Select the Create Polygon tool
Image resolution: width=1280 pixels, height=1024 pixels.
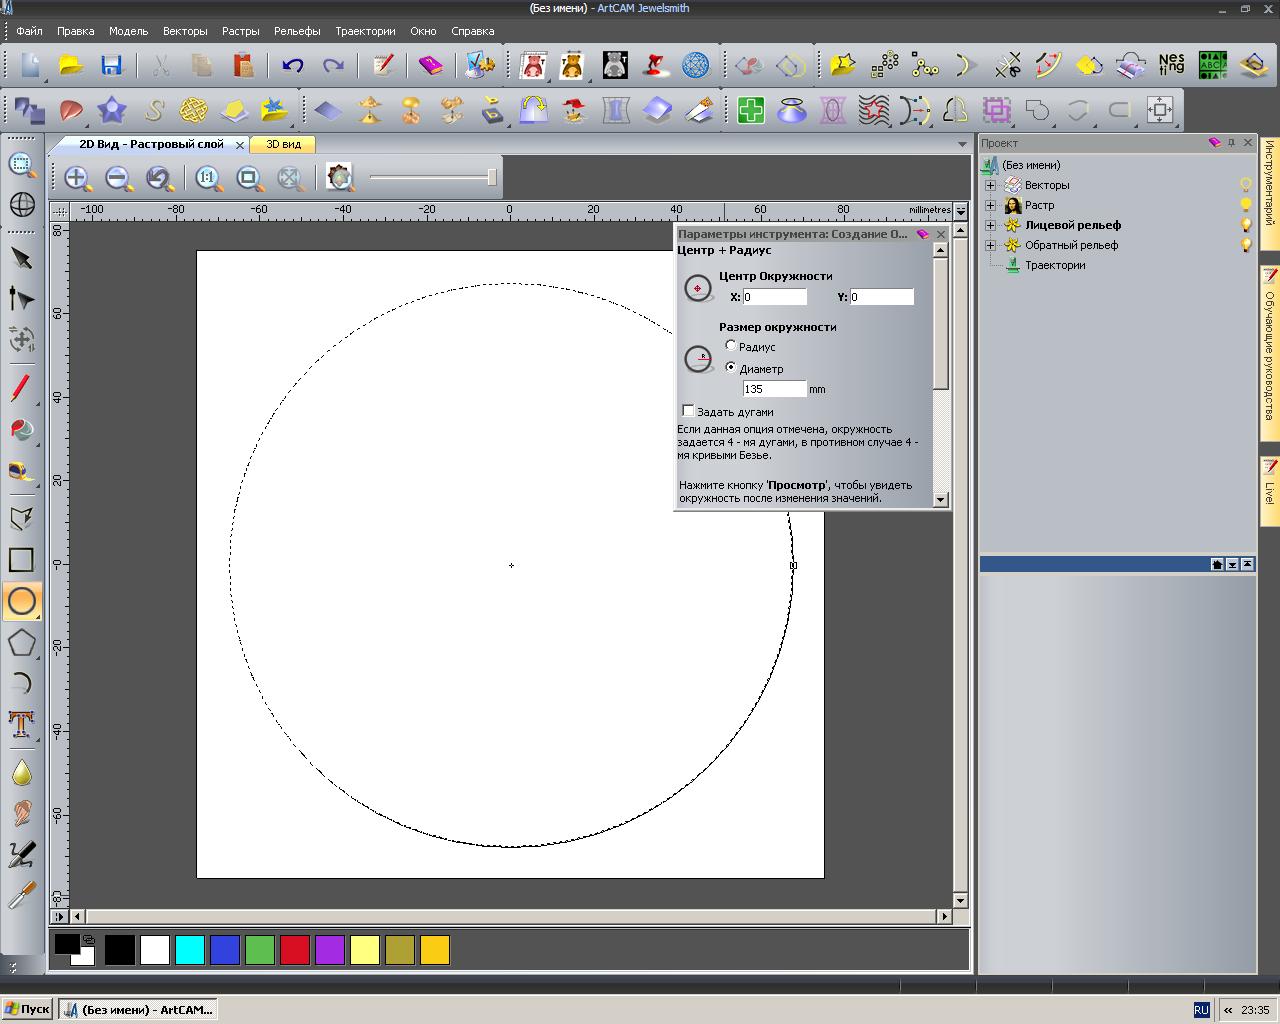point(22,642)
